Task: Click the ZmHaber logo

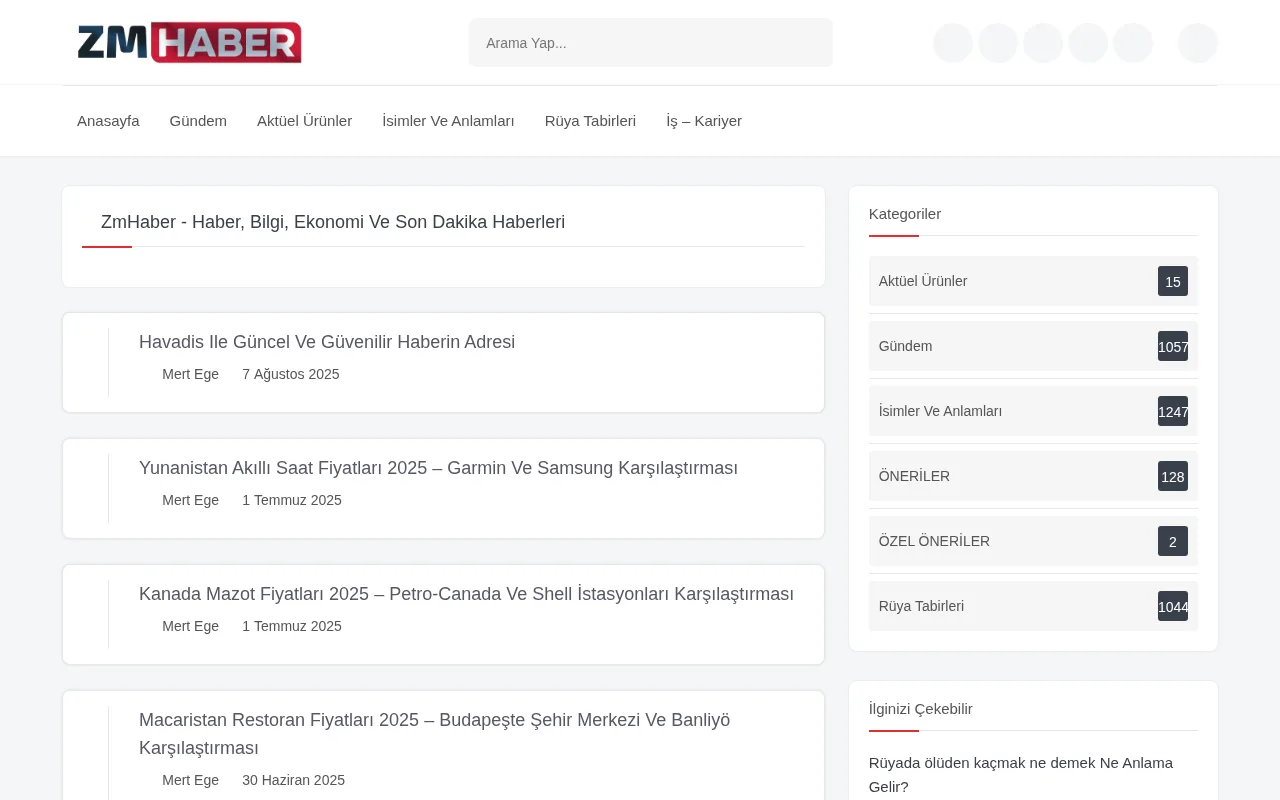Action: tap(189, 42)
